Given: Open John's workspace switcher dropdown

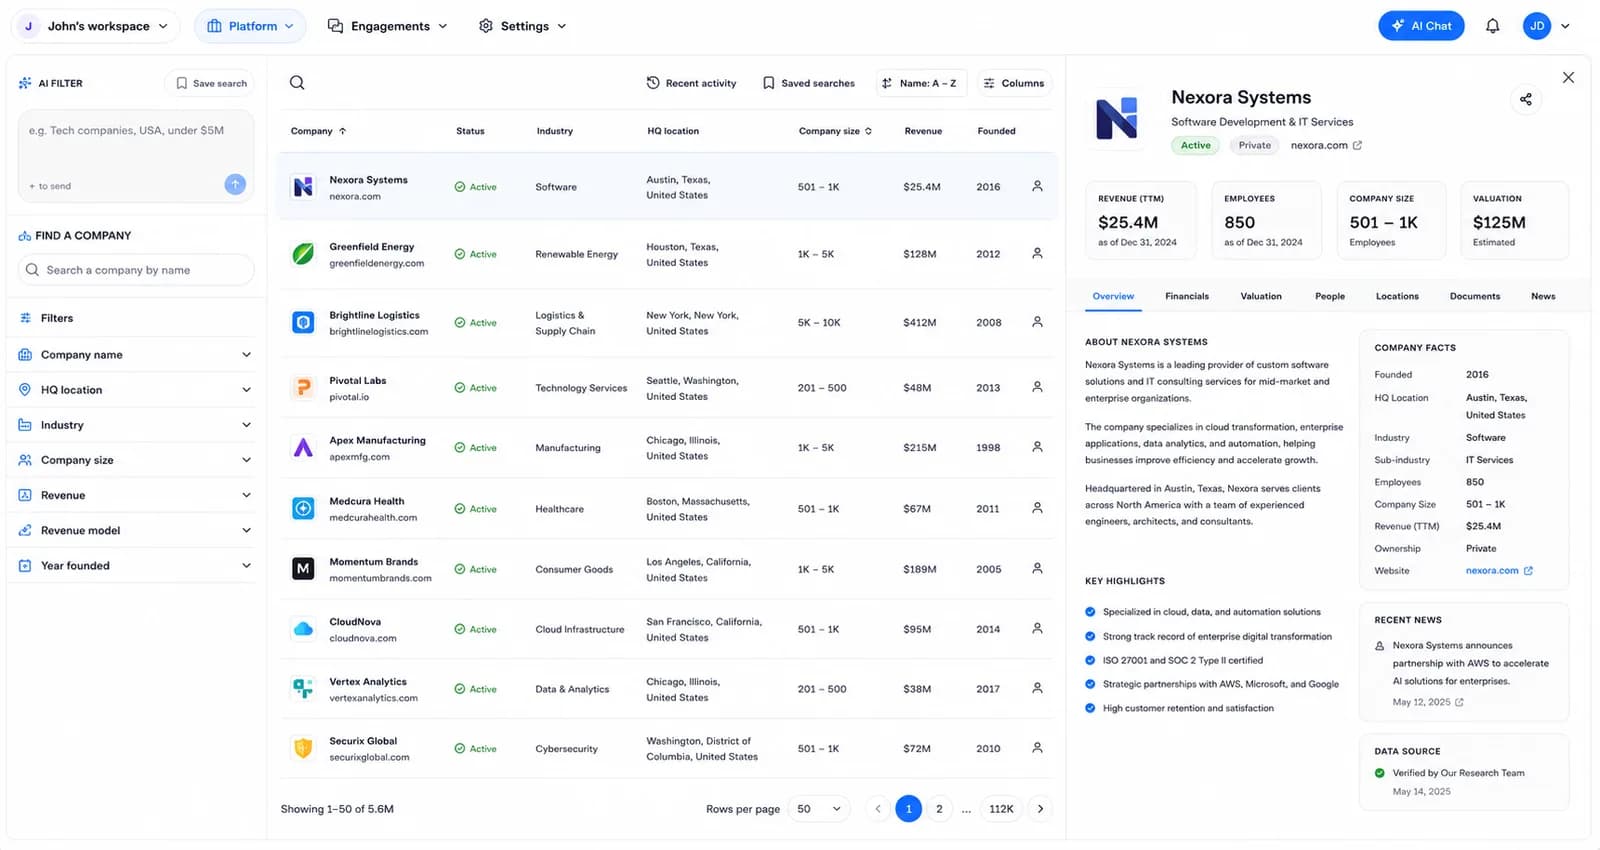Looking at the screenshot, I should click(96, 26).
